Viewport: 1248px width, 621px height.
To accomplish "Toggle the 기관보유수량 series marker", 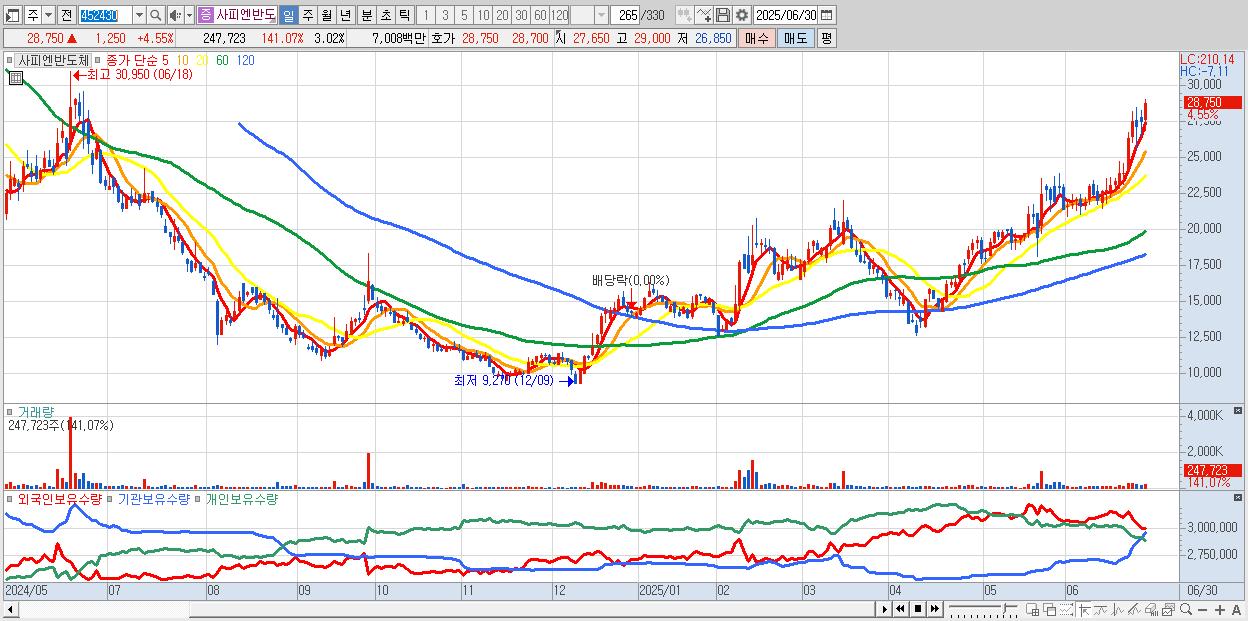I will 111,497.
